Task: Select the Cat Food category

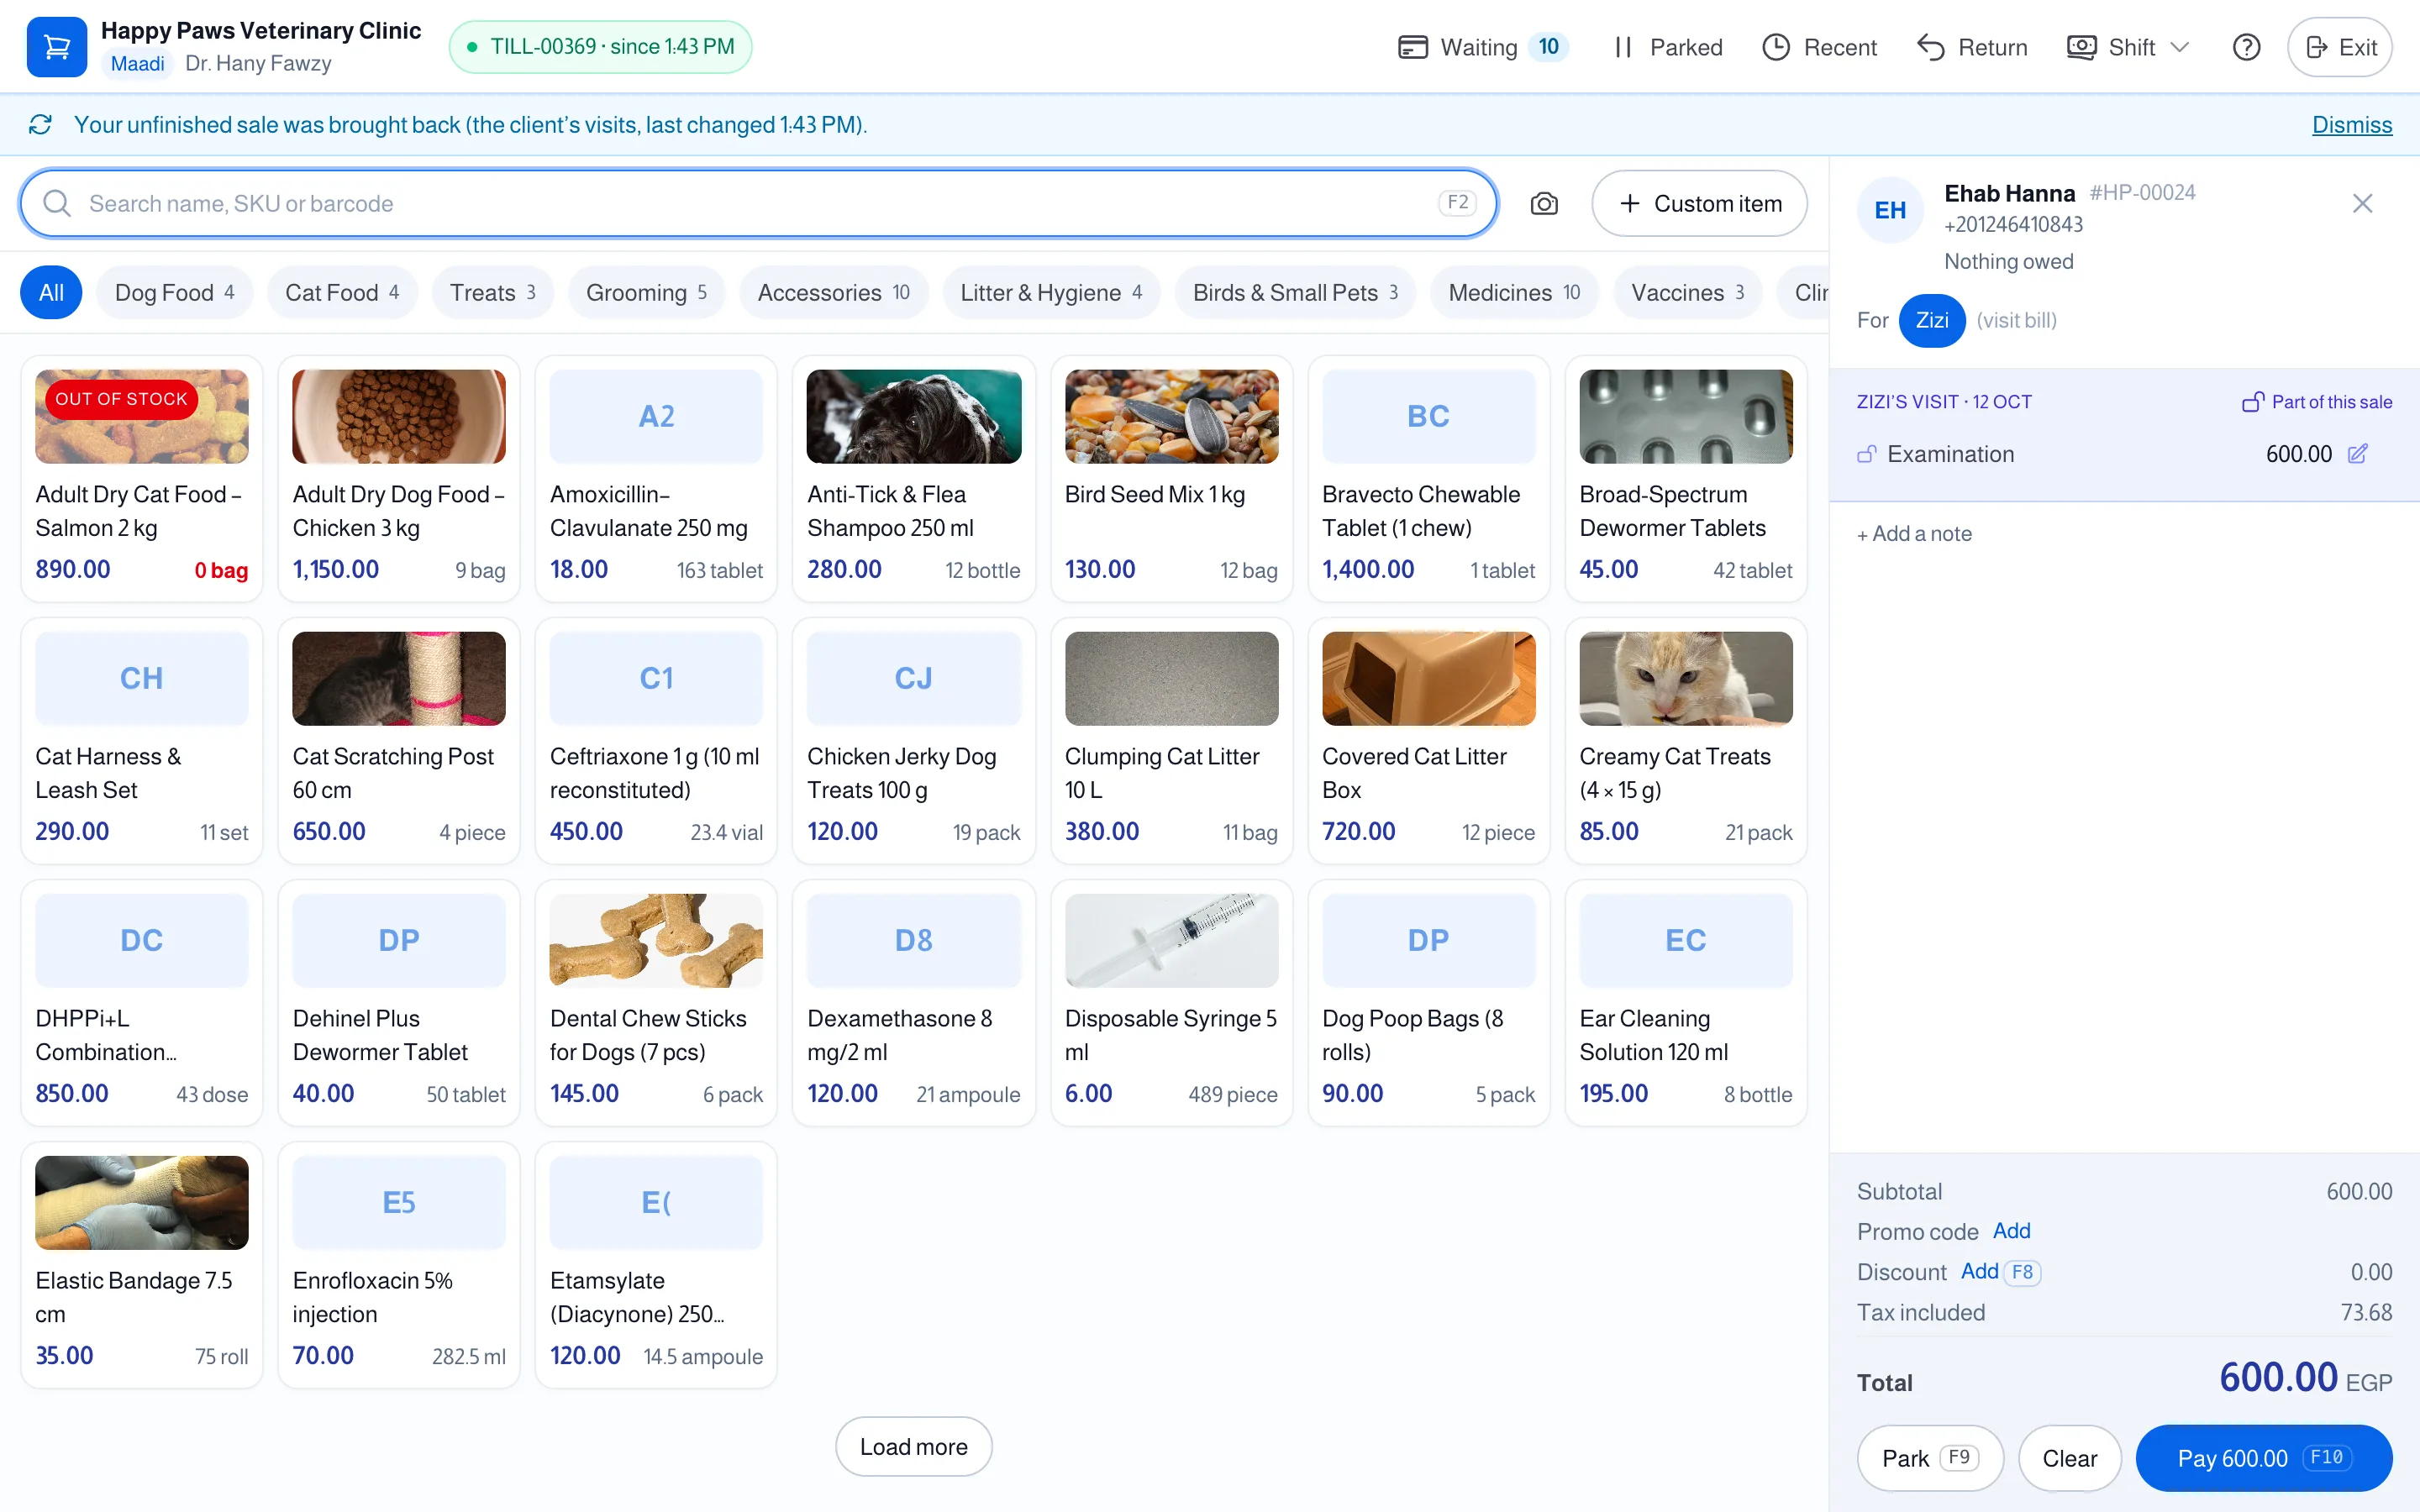Action: 342,293
